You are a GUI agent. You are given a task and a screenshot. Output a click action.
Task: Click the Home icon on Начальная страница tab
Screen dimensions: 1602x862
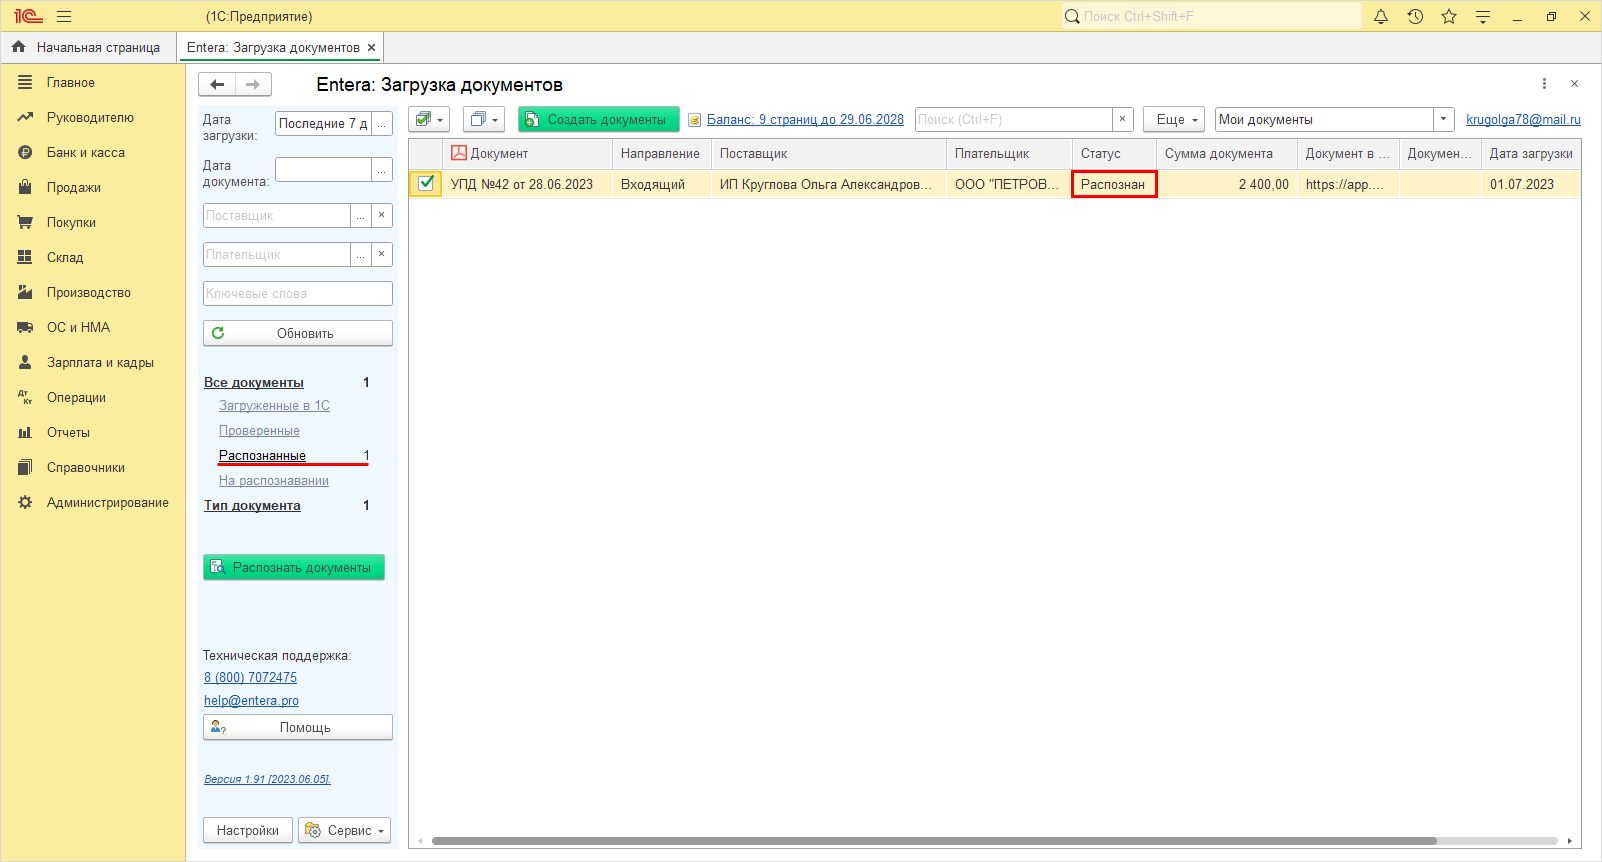click(19, 47)
